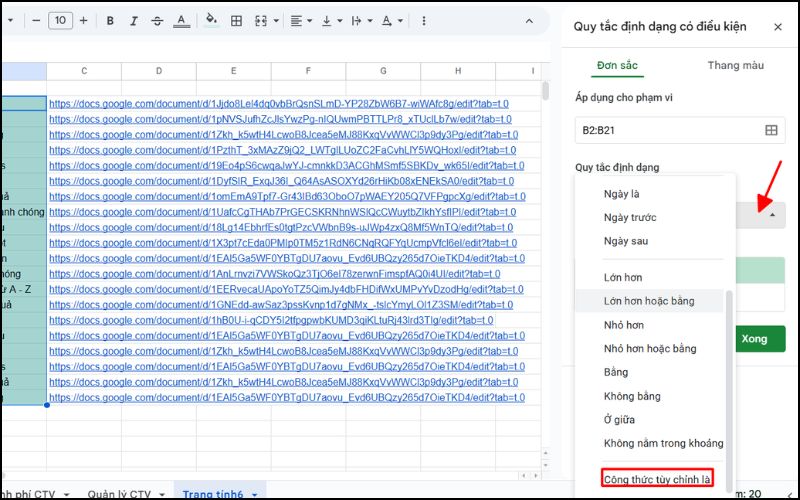The image size is (800, 500).
Task: Open text color picker
Action: click(181, 21)
